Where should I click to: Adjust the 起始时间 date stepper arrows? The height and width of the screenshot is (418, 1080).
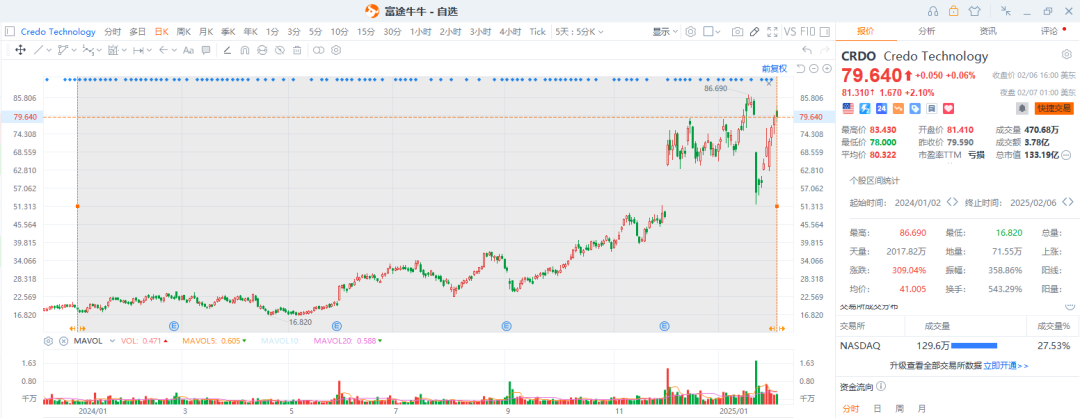point(953,202)
